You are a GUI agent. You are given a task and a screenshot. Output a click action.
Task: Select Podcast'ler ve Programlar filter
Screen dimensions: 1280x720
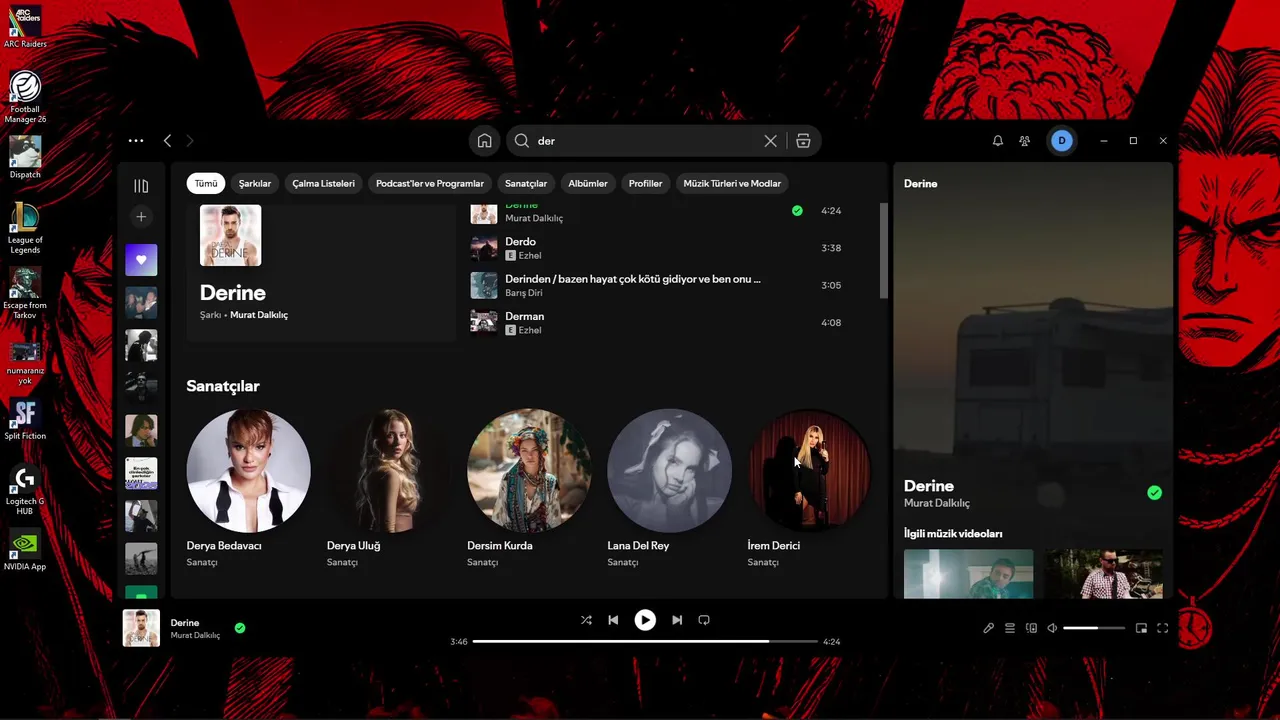430,183
